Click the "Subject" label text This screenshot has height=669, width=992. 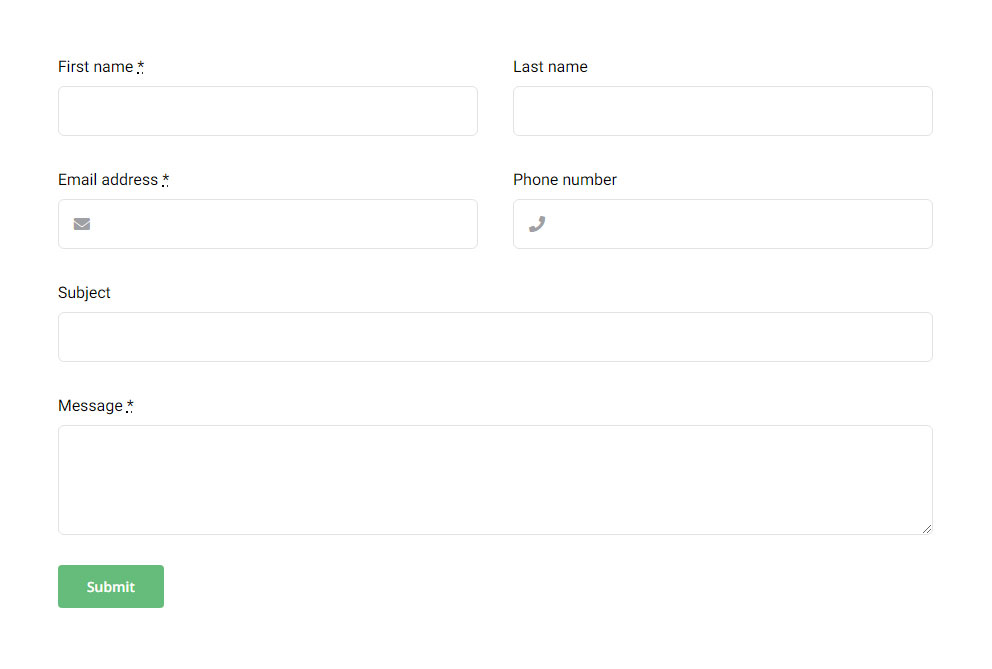click(84, 293)
